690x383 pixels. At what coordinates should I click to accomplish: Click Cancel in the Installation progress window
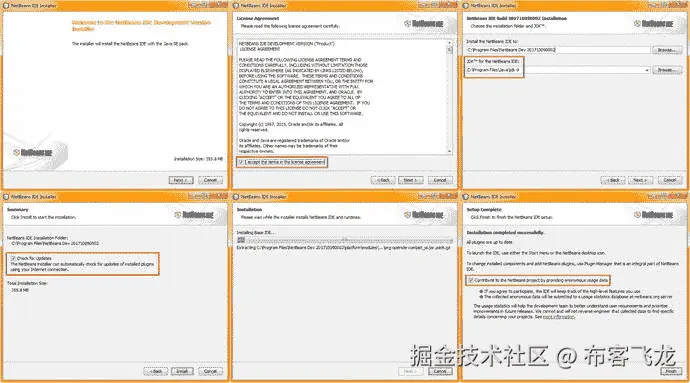pyautogui.click(x=440, y=371)
